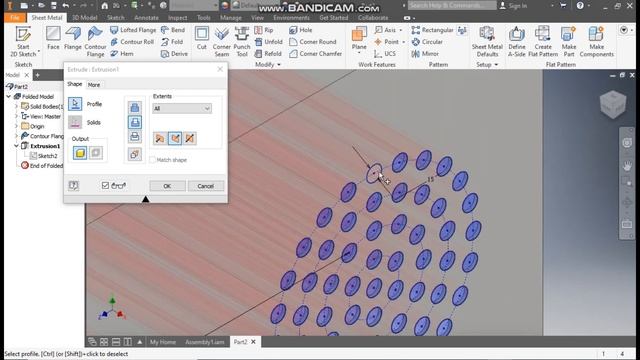This screenshot has width=640, height=360.
Task: Confirm extrusion with OK button
Action: 167,186
